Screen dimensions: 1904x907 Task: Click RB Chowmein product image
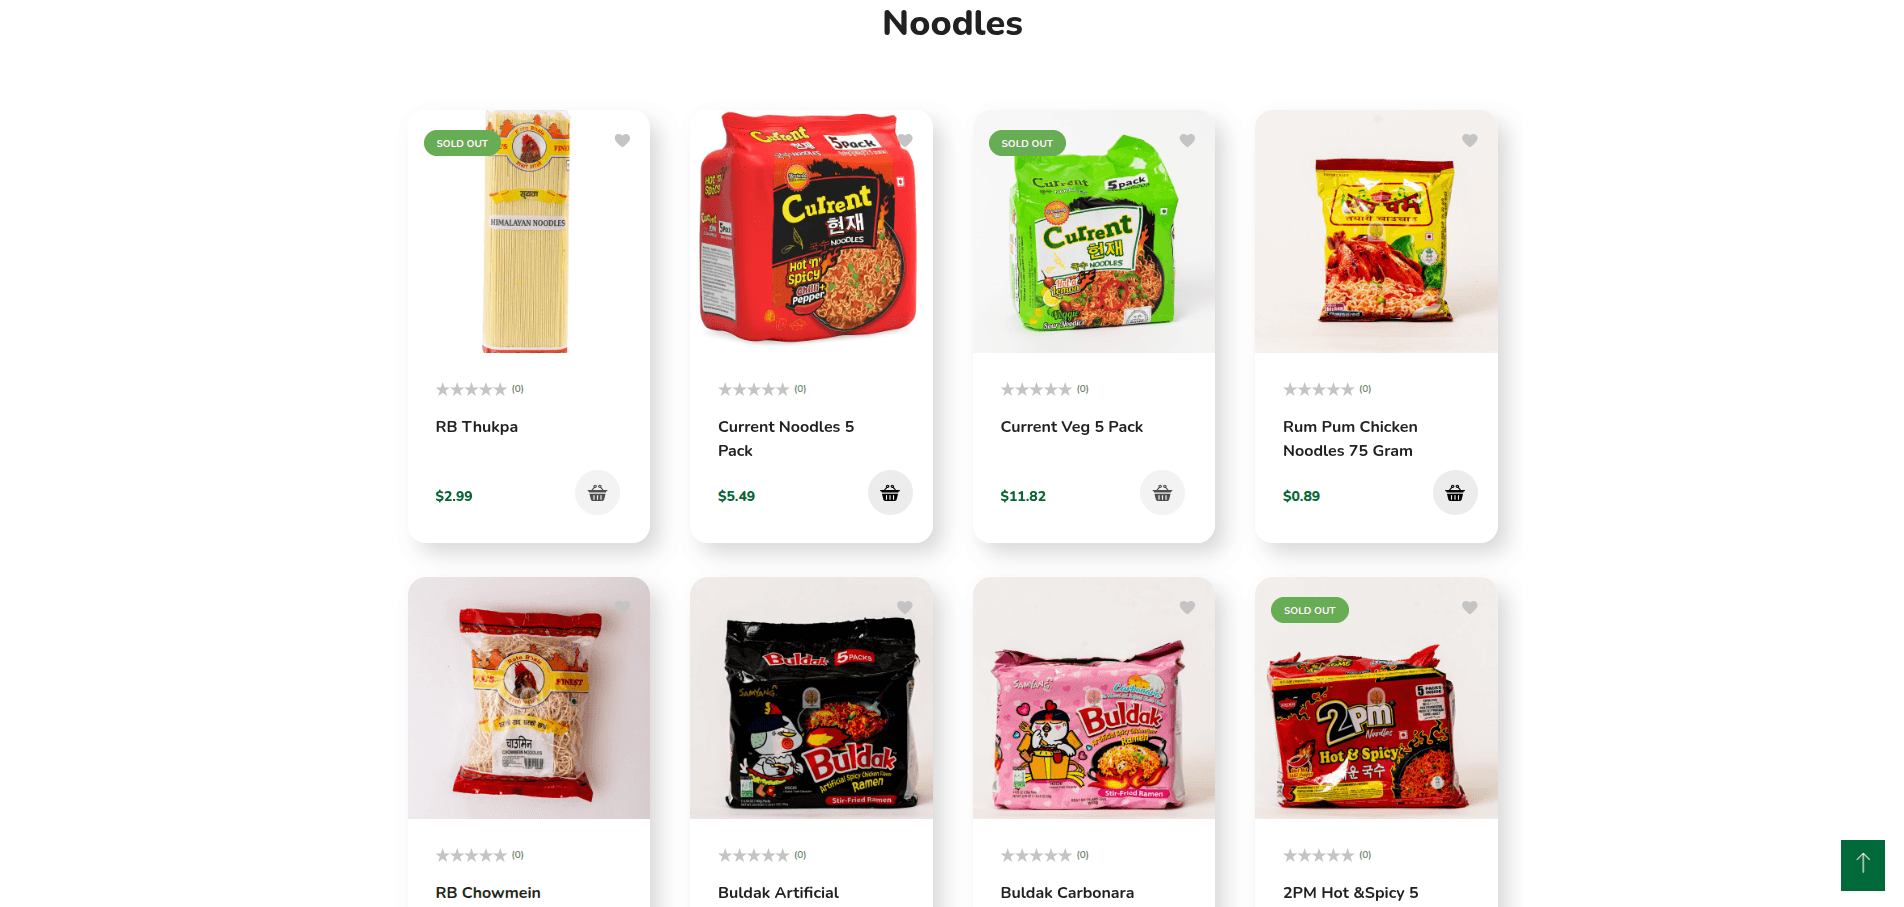click(x=529, y=698)
